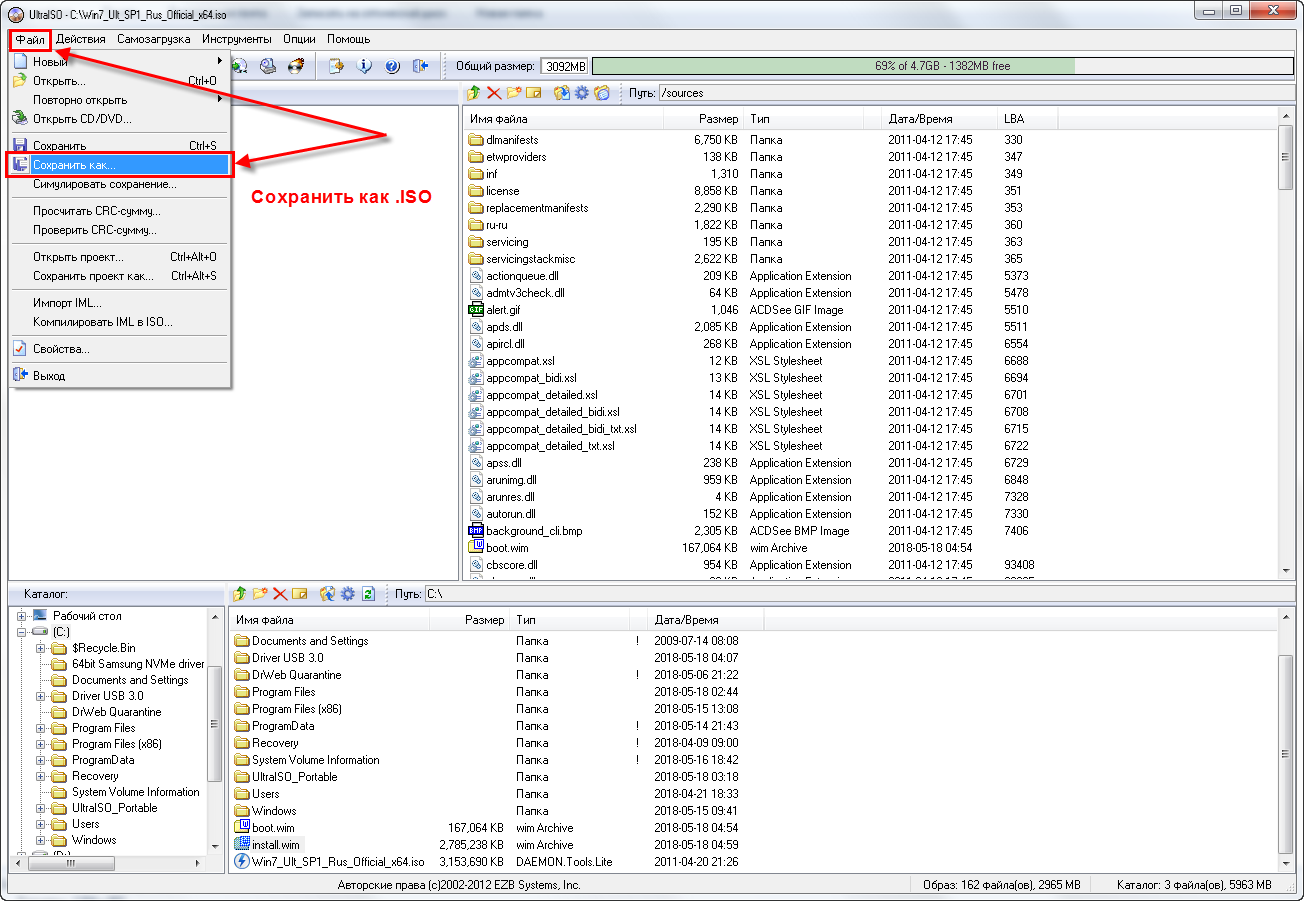Screen dimensions: 1304x901
Task: Select boot.wim in the image file list
Action: (x=506, y=548)
